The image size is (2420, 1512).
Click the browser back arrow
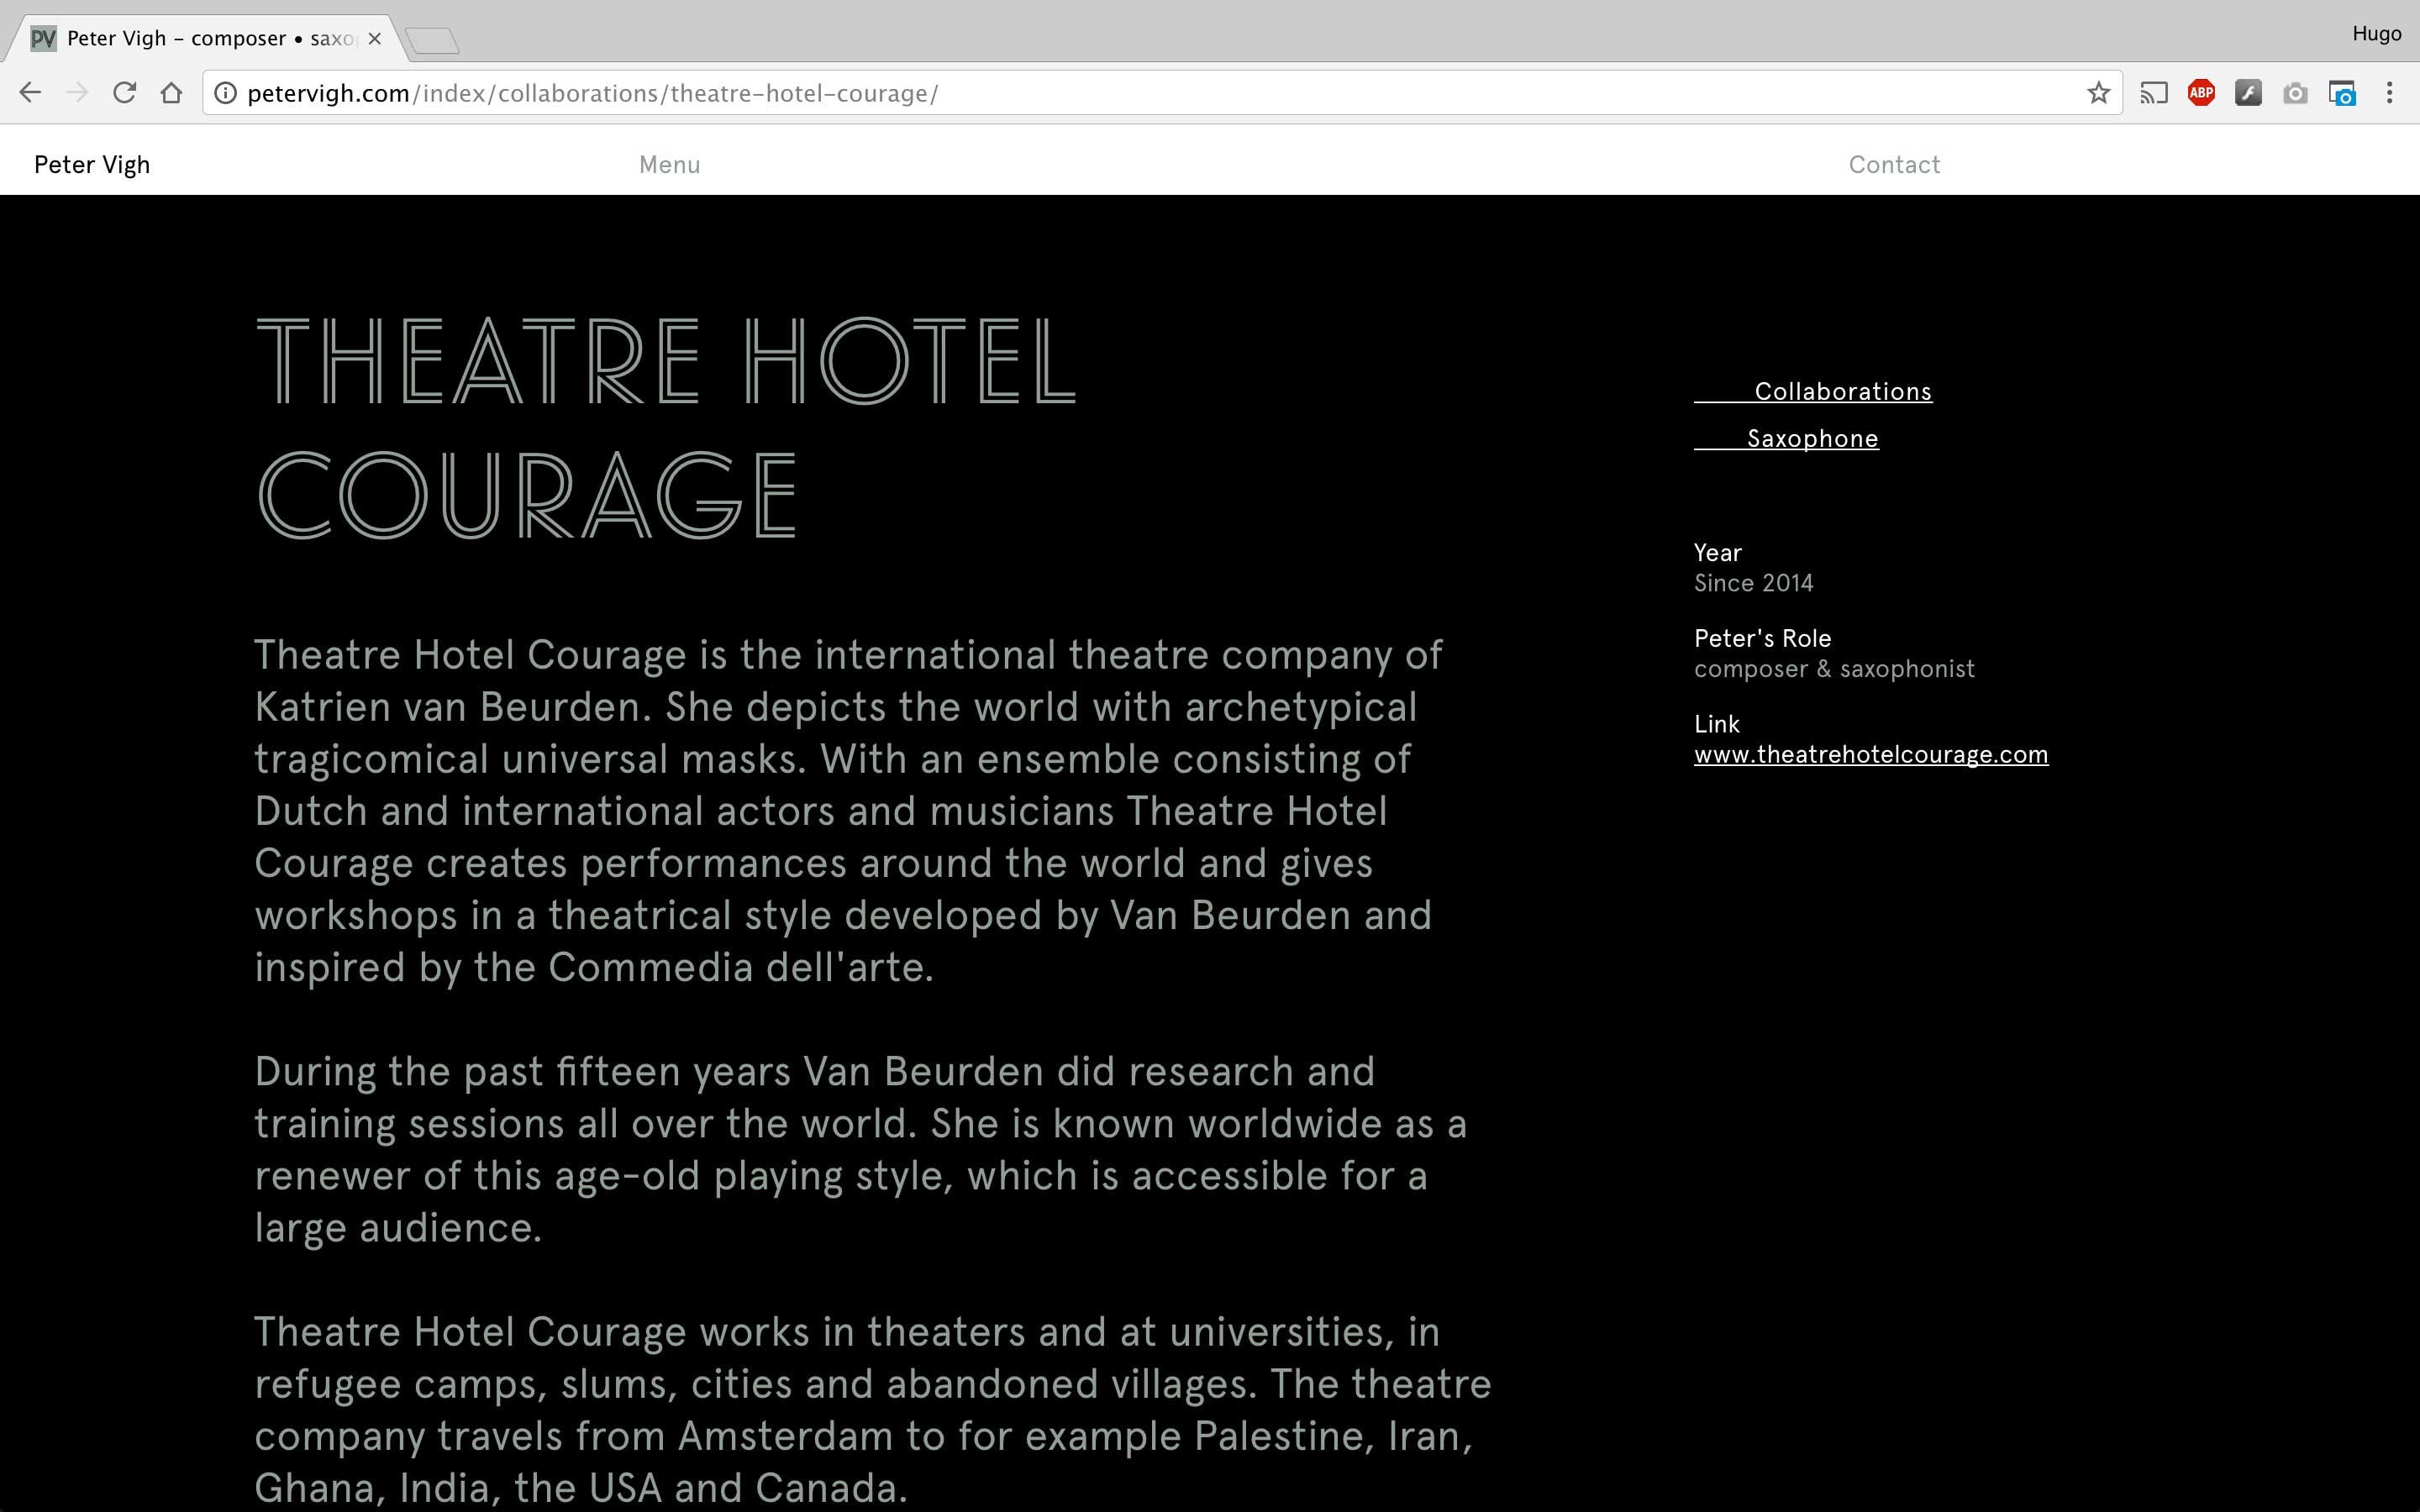coord(30,93)
